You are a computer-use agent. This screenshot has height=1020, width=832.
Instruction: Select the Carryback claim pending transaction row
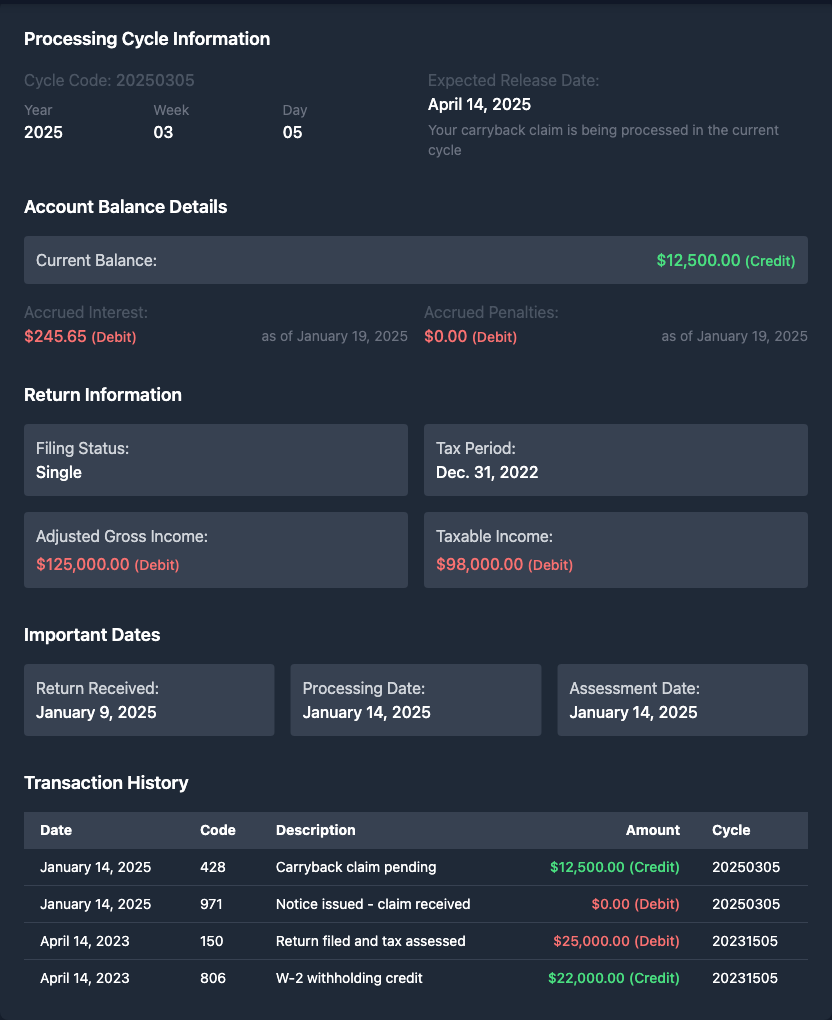(415, 867)
